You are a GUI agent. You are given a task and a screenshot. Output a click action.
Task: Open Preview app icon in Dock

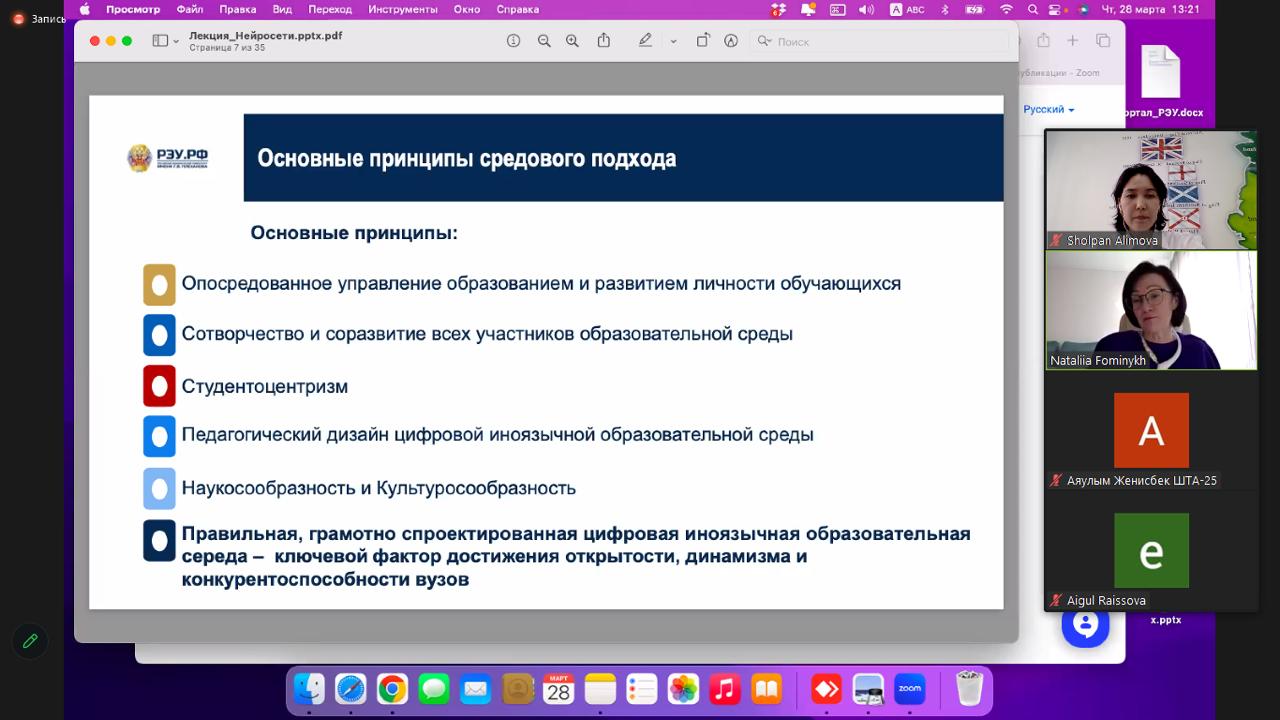868,689
